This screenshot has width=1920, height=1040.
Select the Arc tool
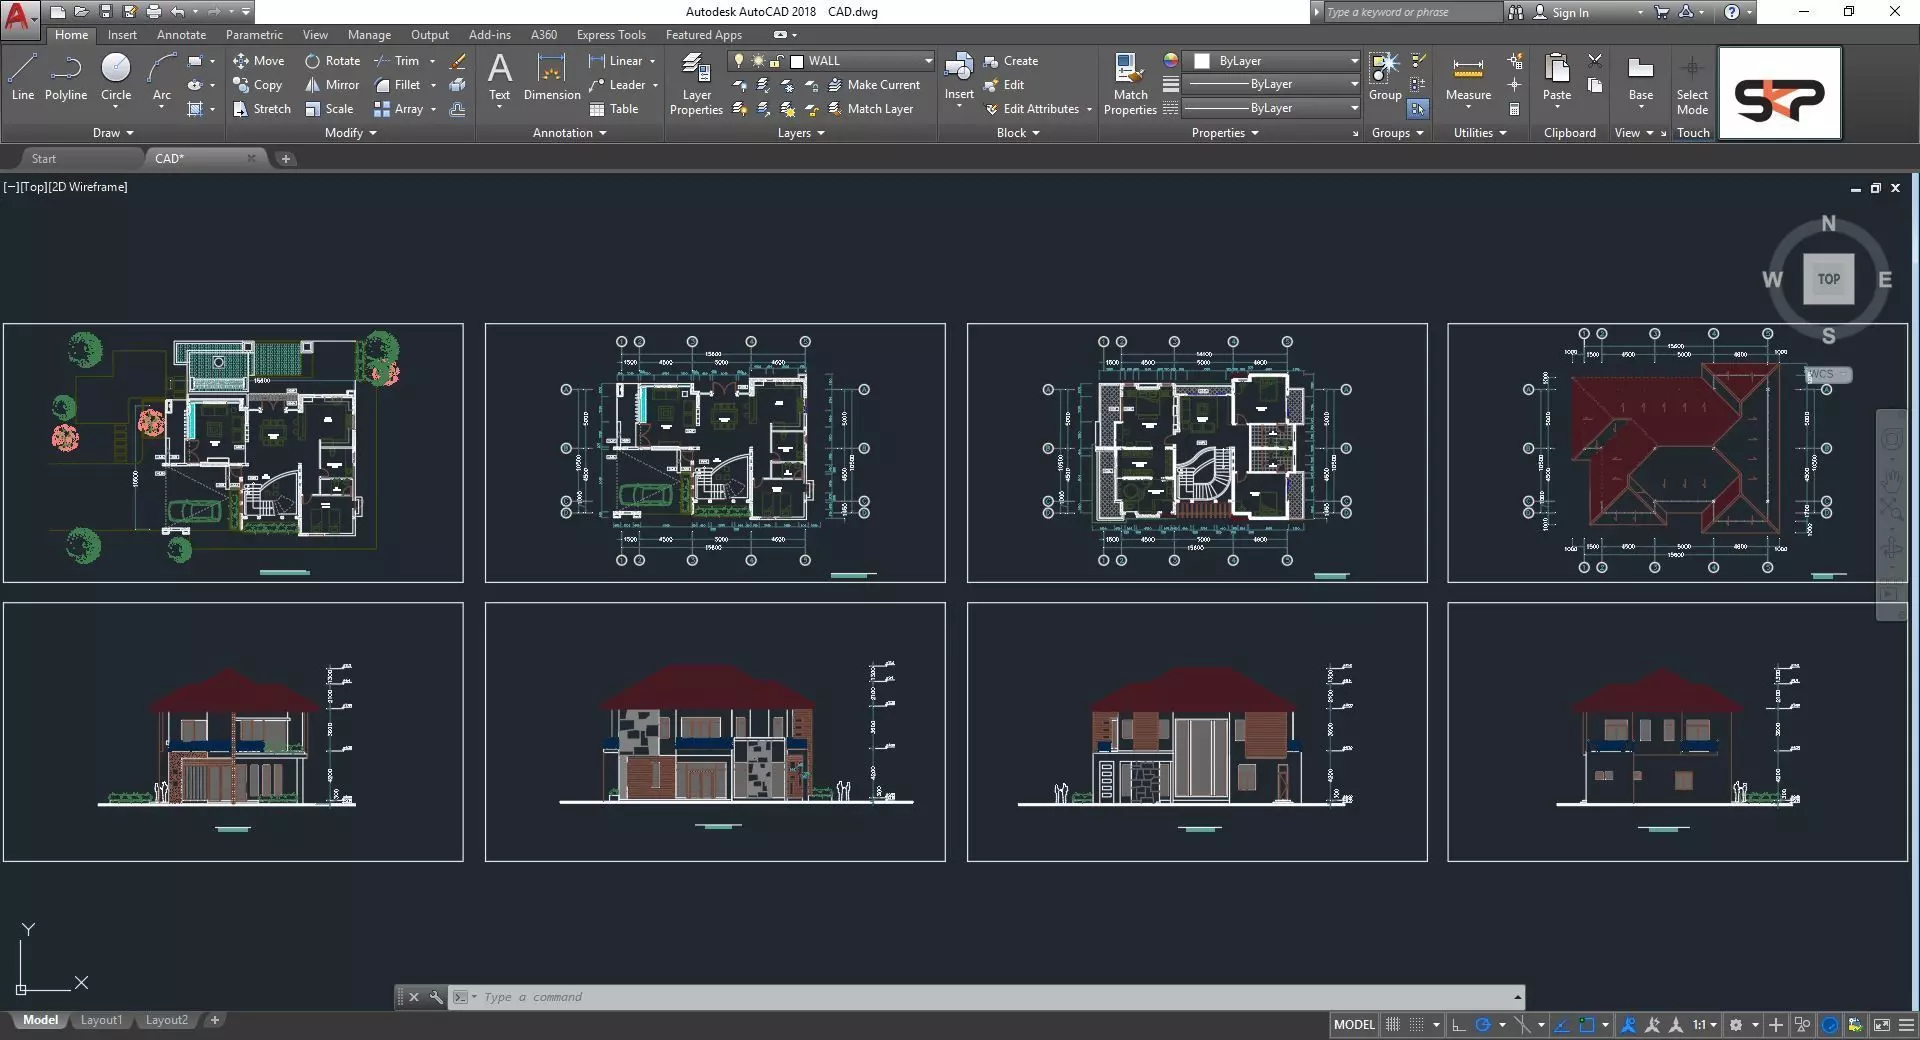[x=161, y=77]
